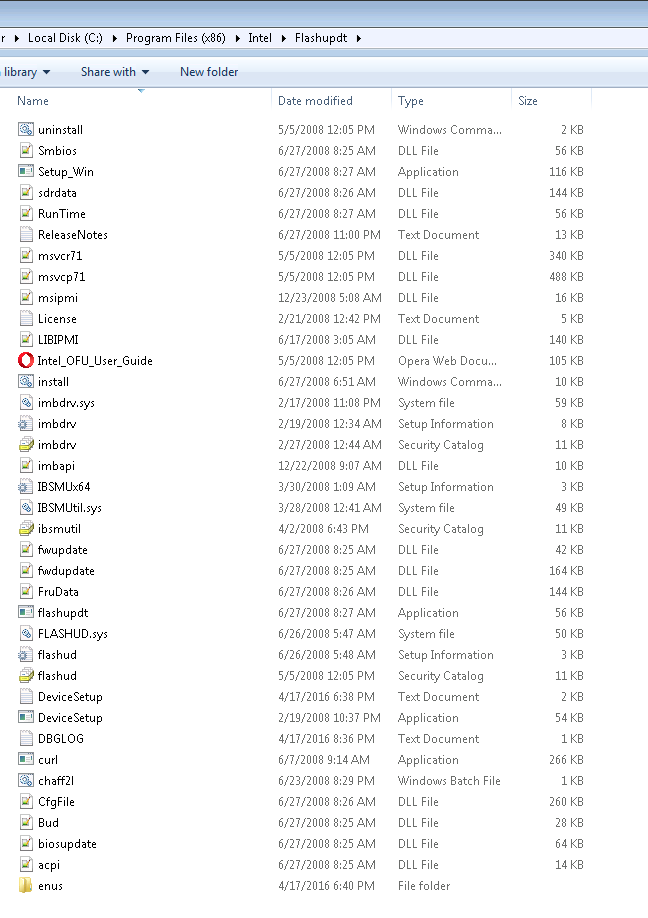Click the msvcp71 file name

point(61,277)
